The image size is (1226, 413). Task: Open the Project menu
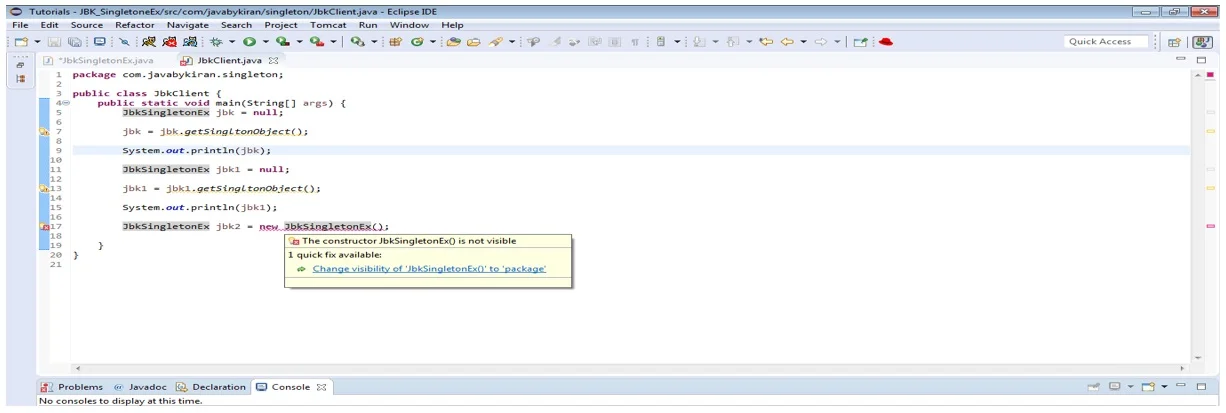pos(282,25)
